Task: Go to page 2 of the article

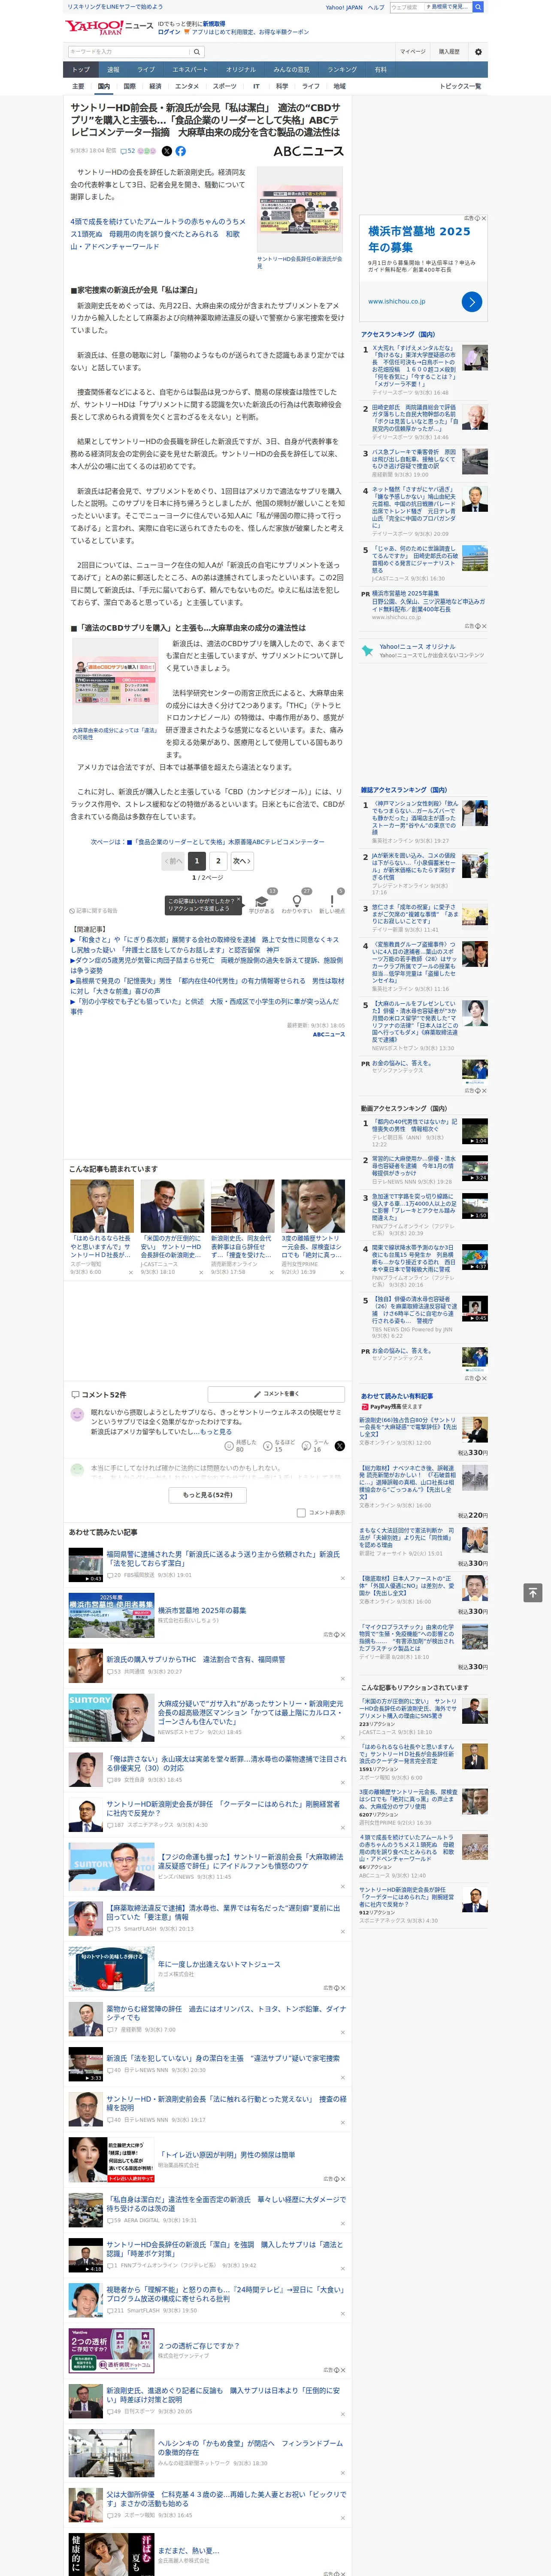Action: pyautogui.click(x=218, y=861)
